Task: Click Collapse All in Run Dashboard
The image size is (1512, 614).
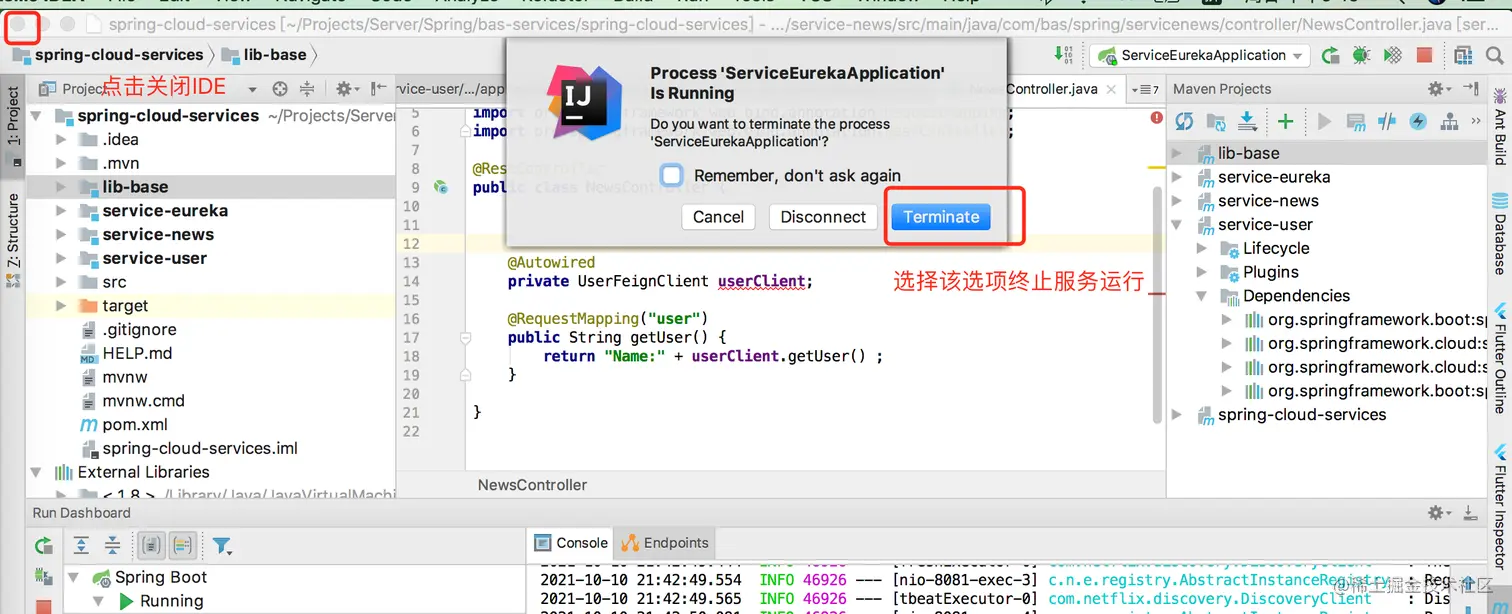Action: [x=113, y=546]
